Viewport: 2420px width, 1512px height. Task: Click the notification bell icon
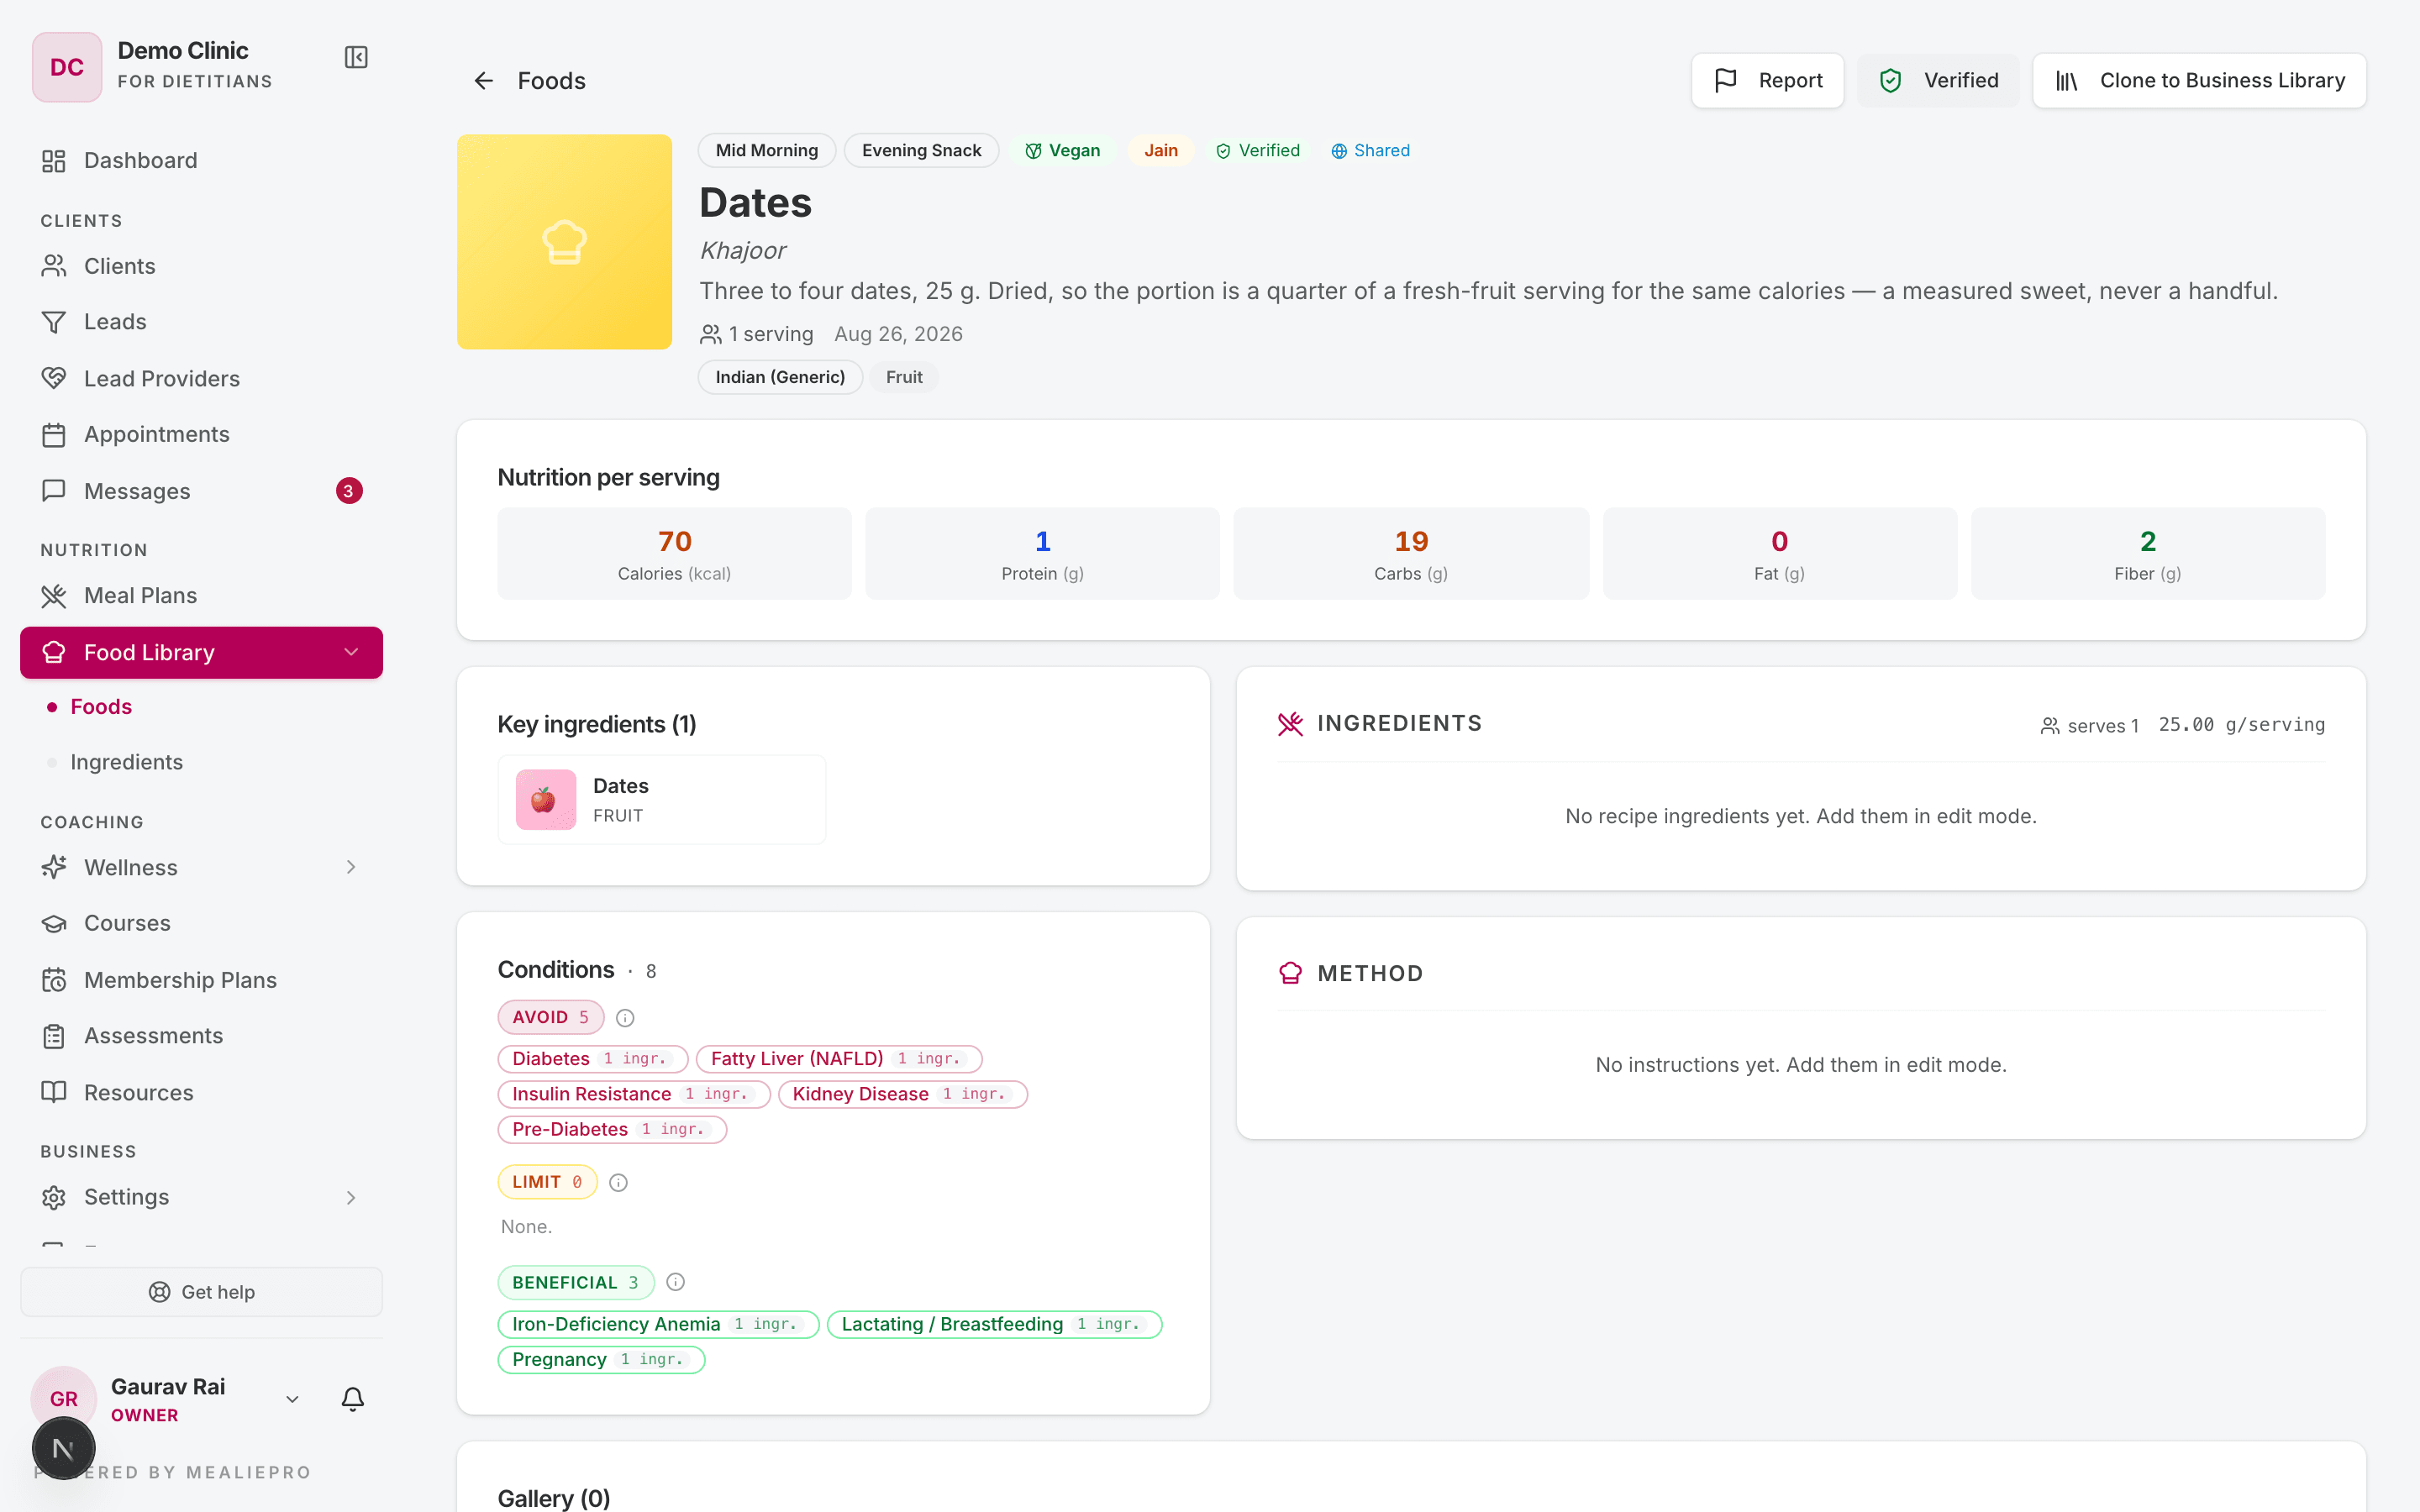pos(353,1398)
